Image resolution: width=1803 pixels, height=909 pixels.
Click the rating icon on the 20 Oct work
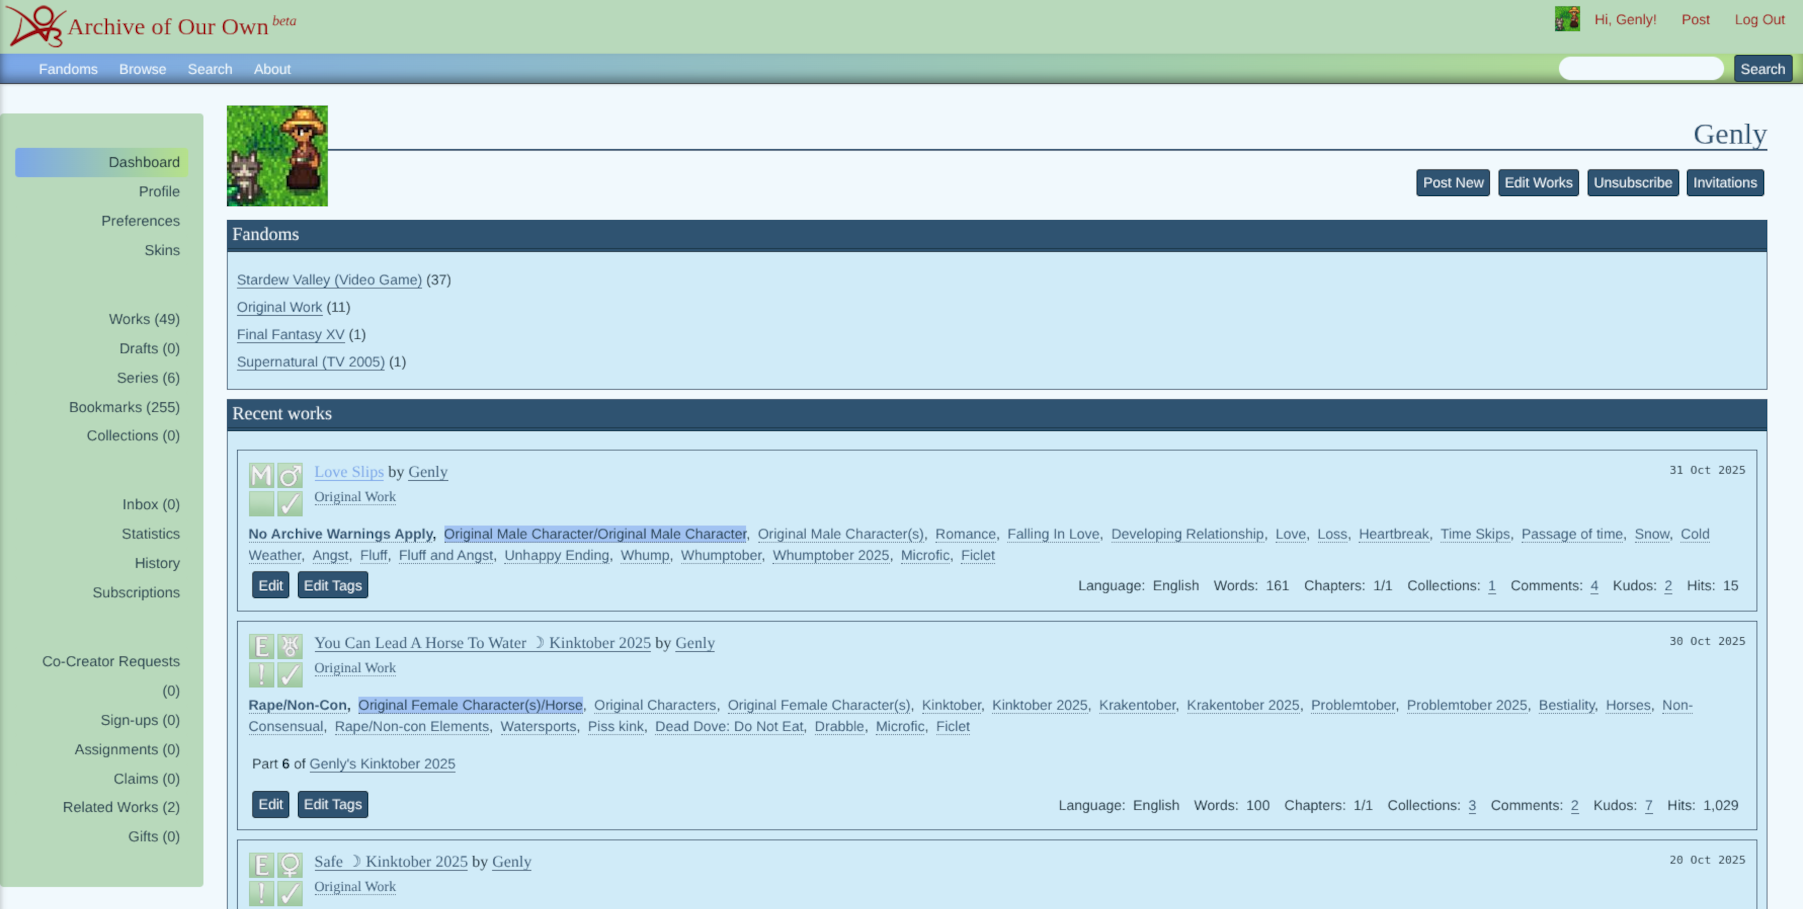click(261, 865)
